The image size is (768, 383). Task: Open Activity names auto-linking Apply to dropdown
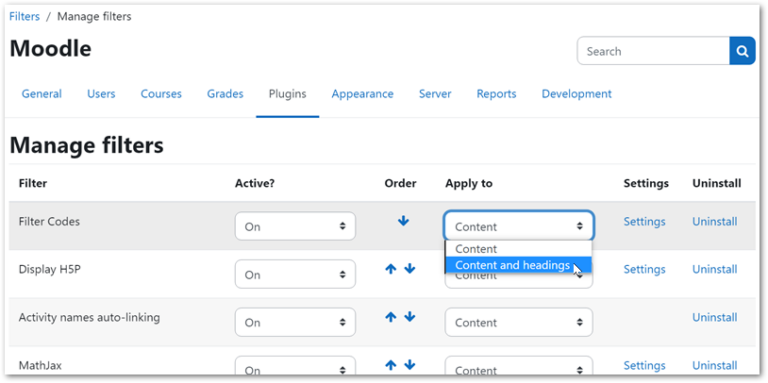[519, 322]
